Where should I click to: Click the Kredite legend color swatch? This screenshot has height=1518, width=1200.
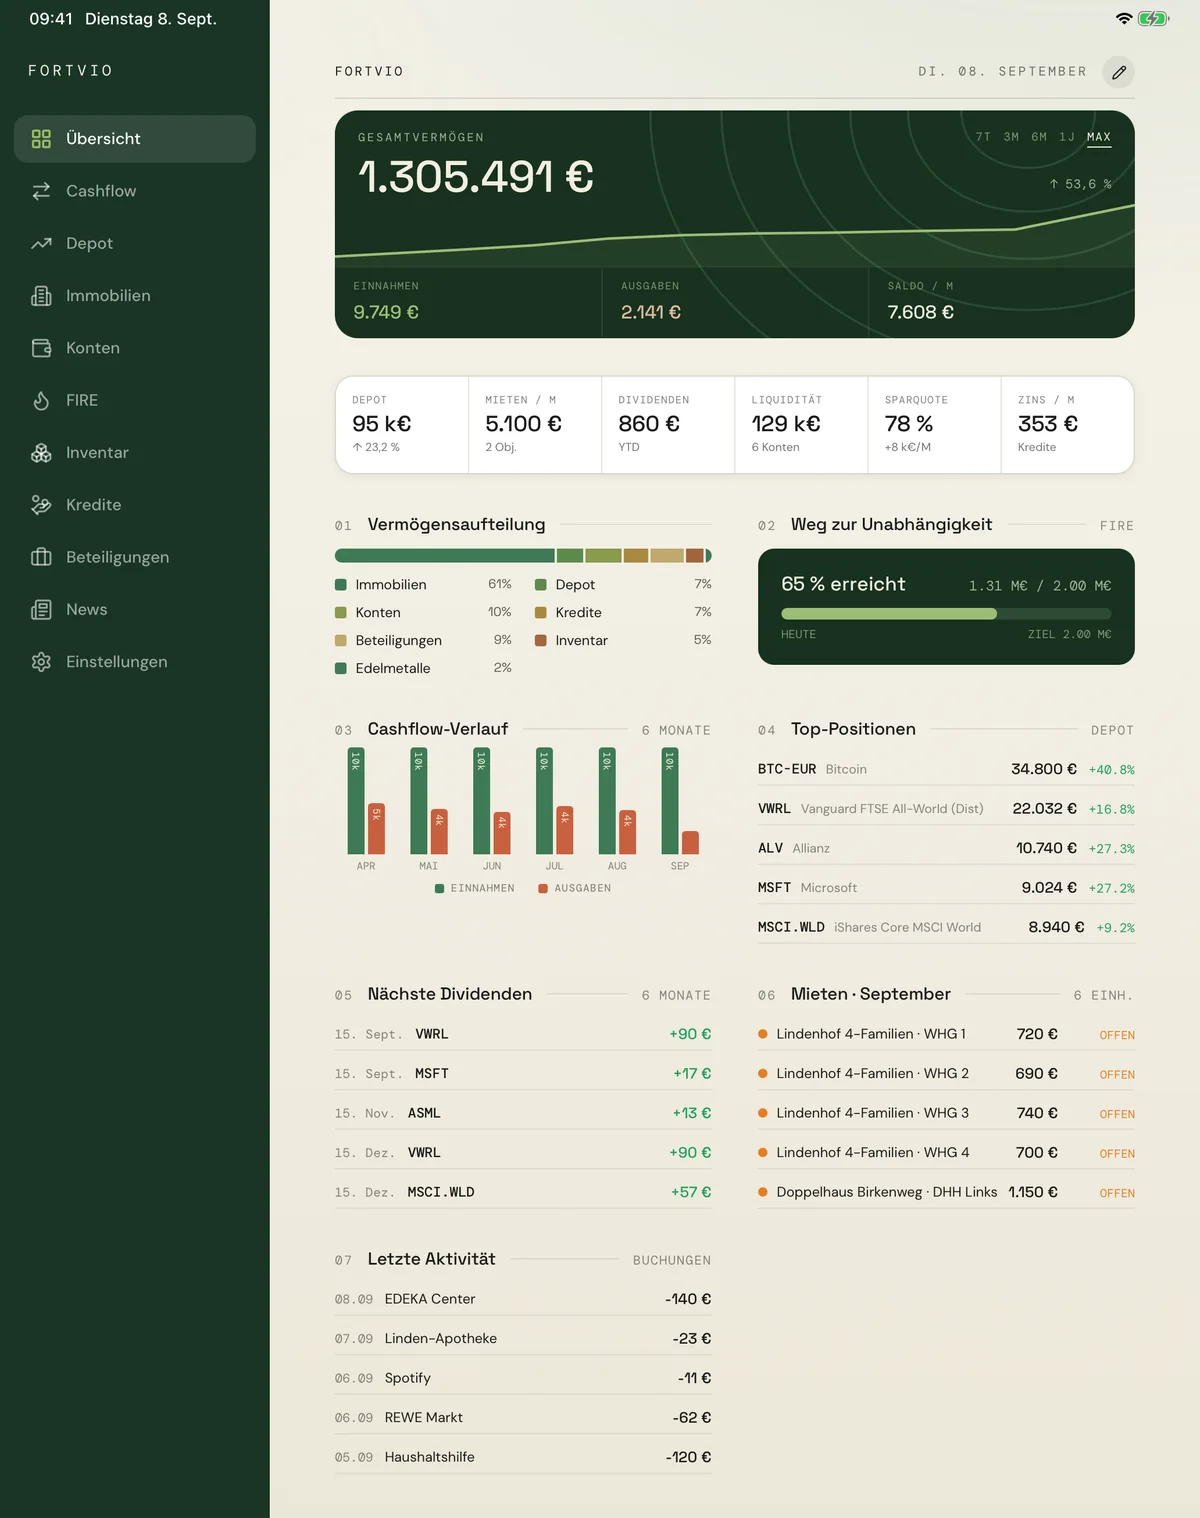tap(541, 613)
